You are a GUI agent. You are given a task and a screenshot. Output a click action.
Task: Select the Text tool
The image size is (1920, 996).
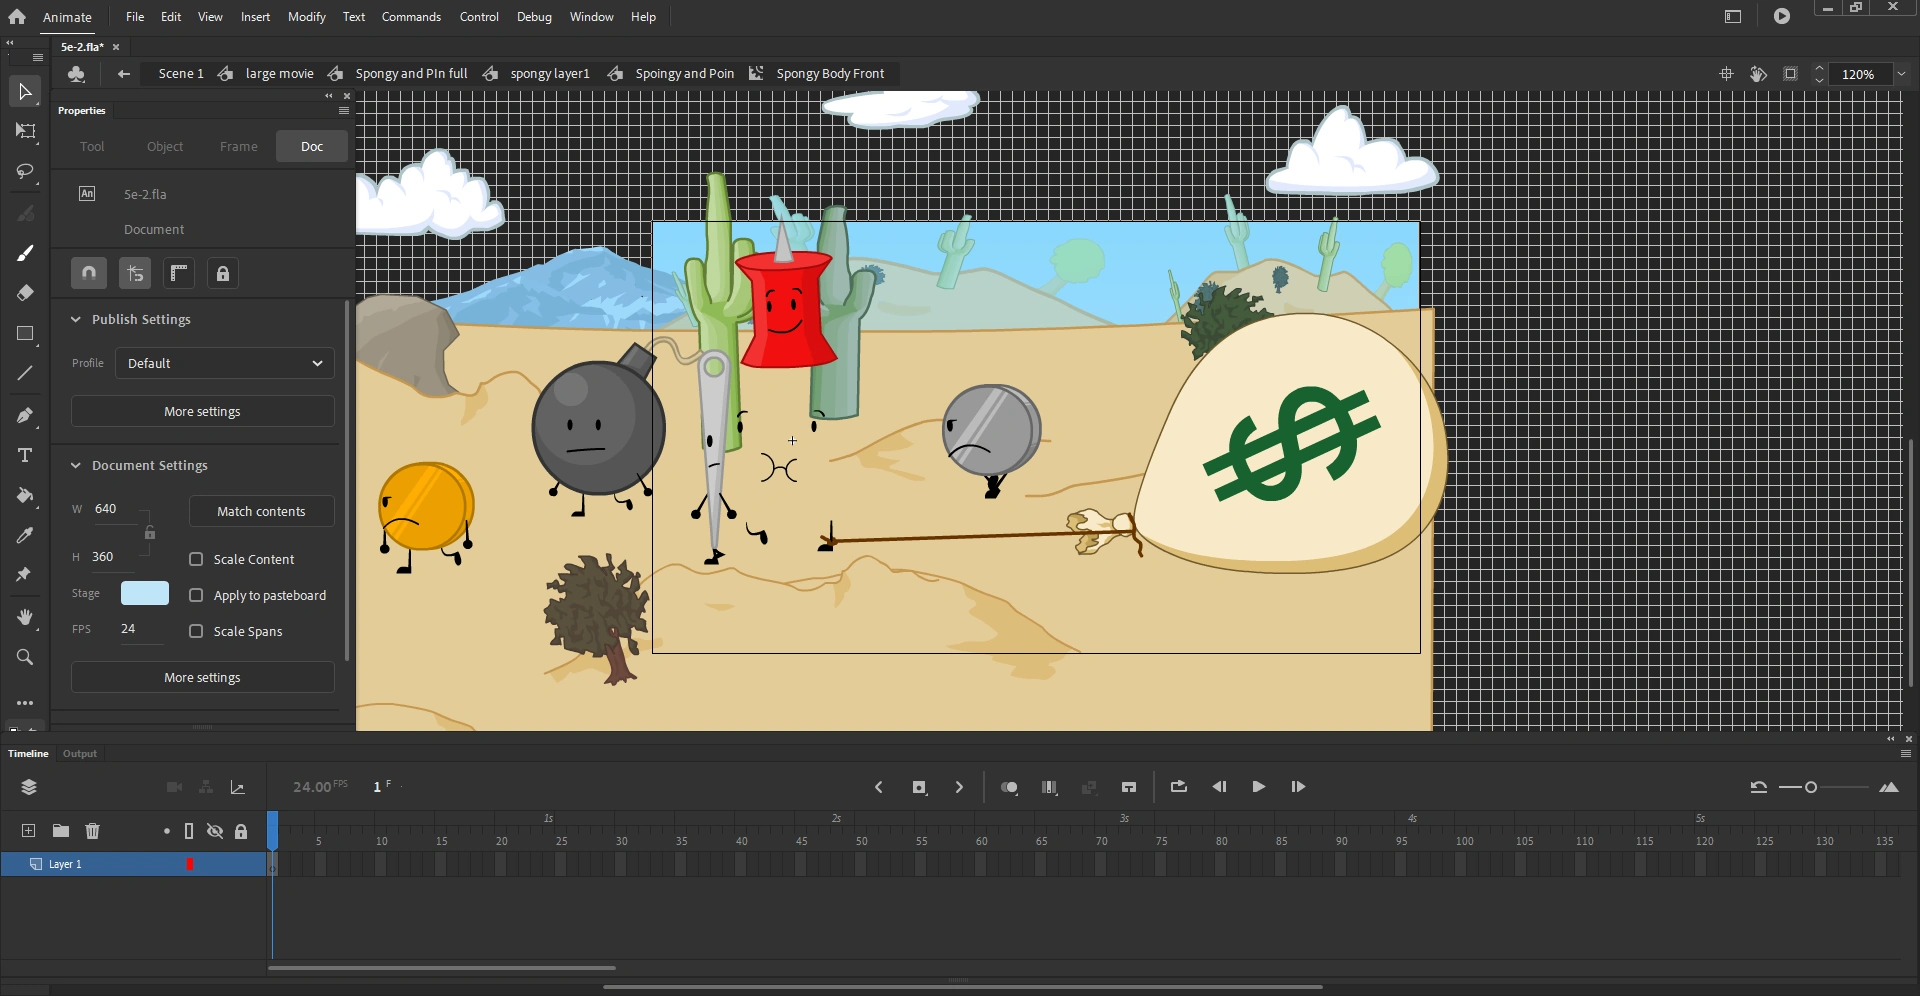click(x=25, y=455)
